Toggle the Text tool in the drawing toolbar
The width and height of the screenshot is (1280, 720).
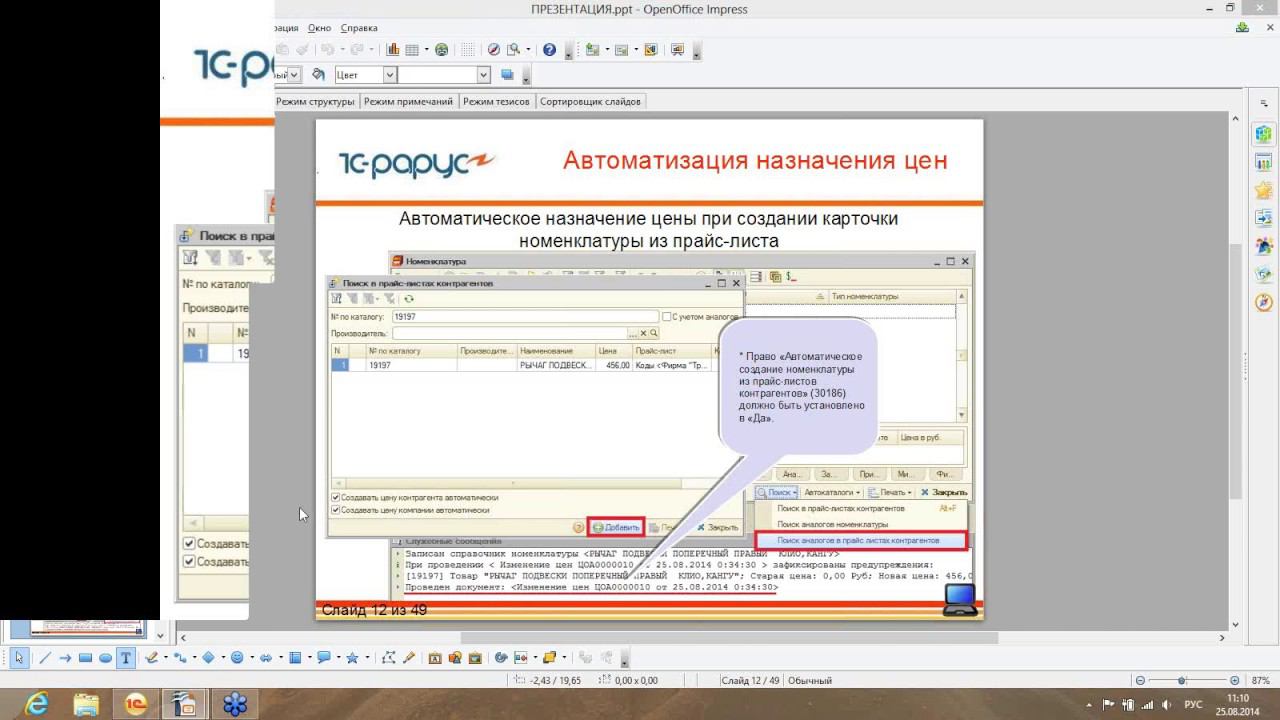pos(126,658)
